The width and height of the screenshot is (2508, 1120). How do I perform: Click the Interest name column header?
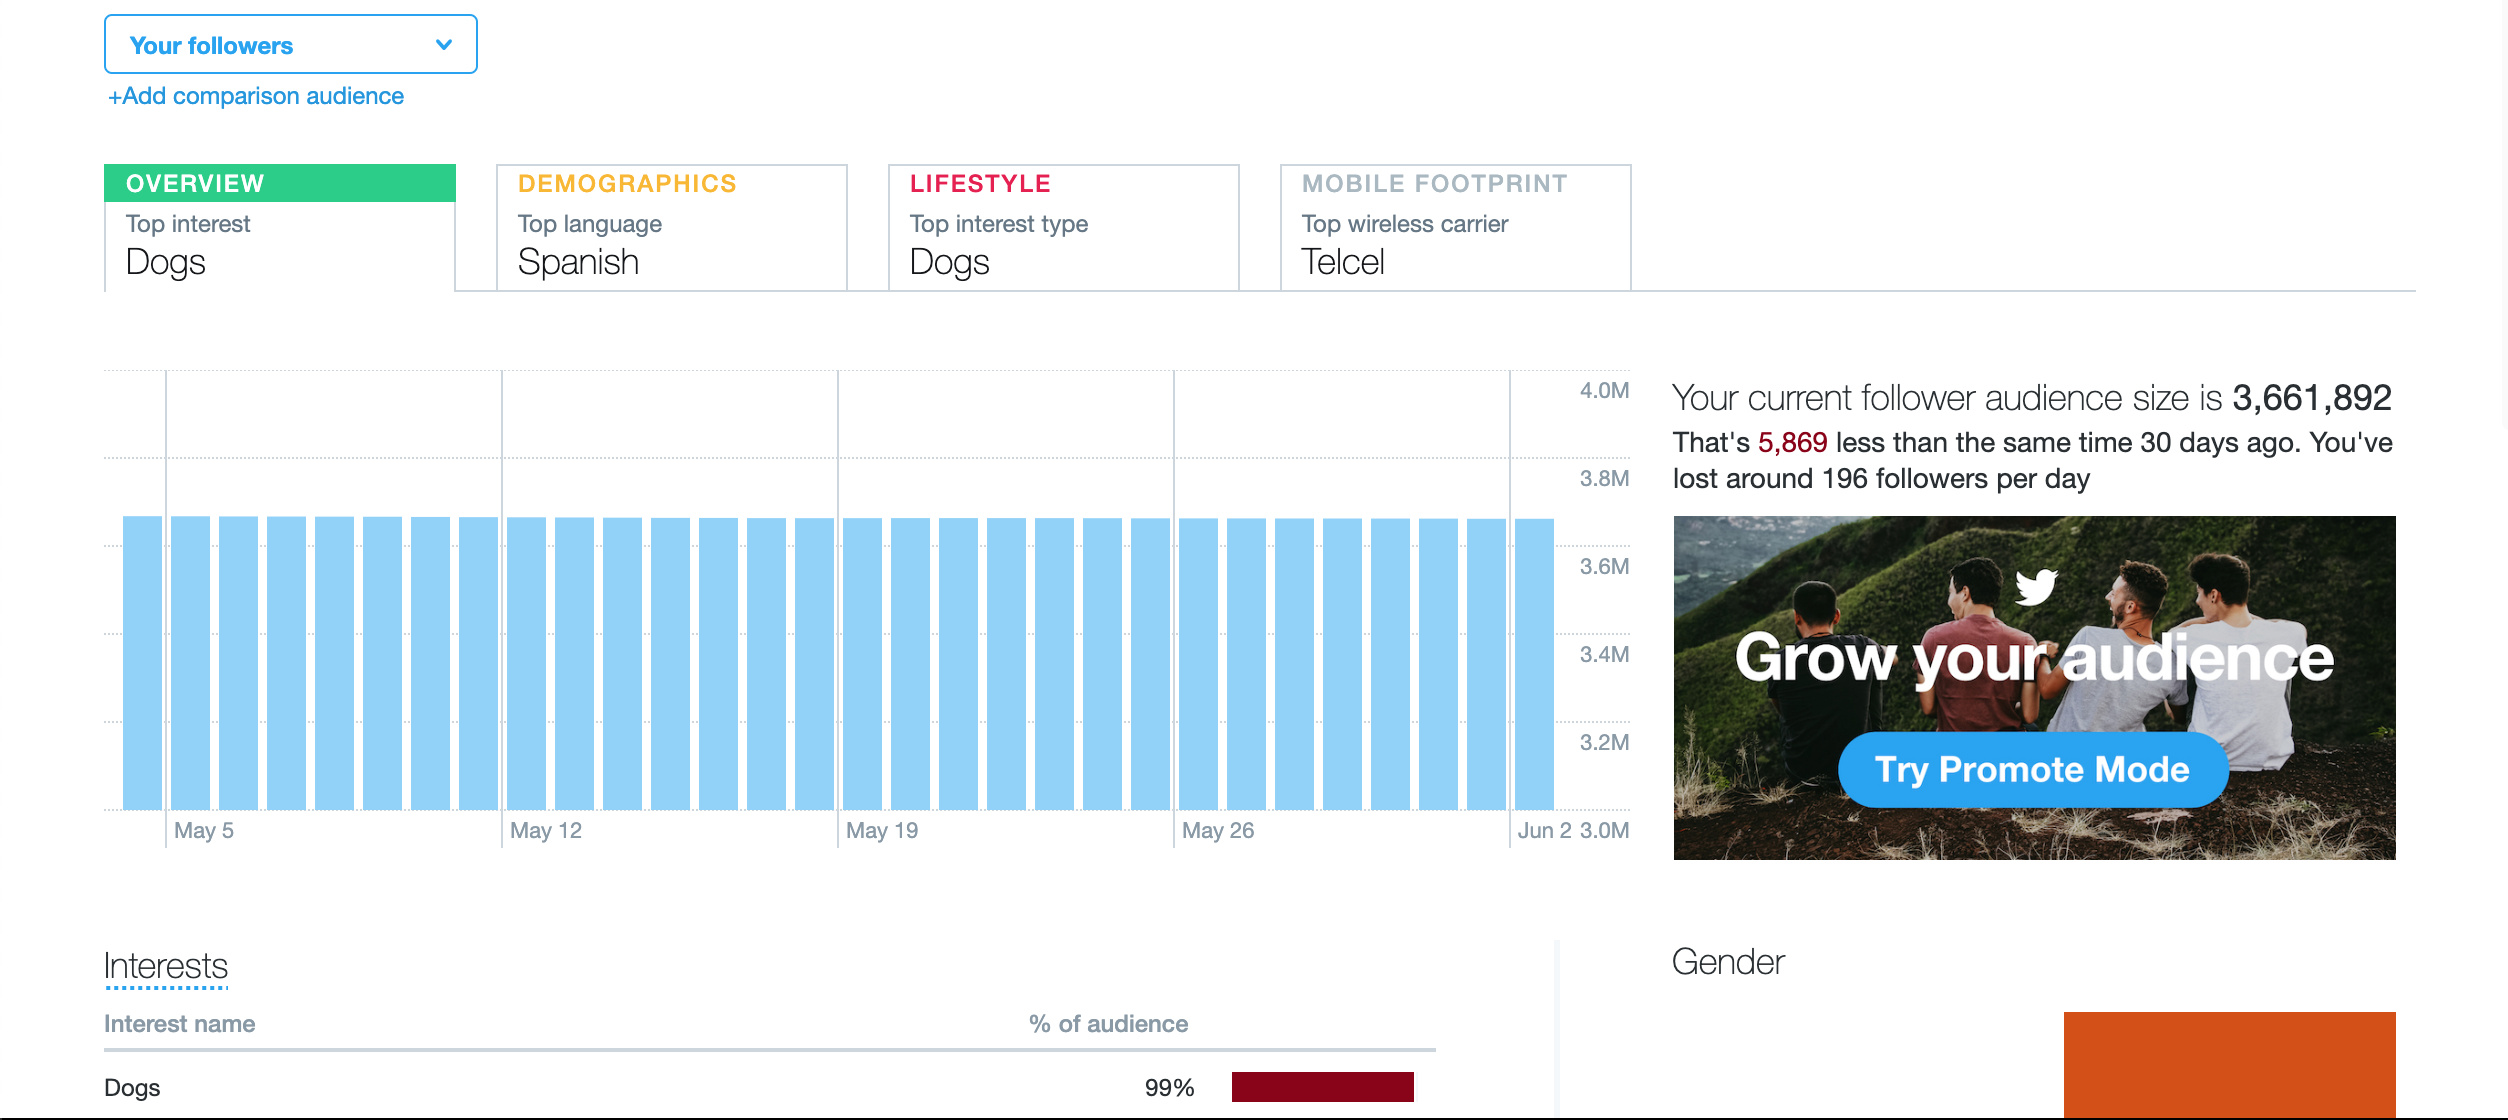click(x=180, y=1024)
